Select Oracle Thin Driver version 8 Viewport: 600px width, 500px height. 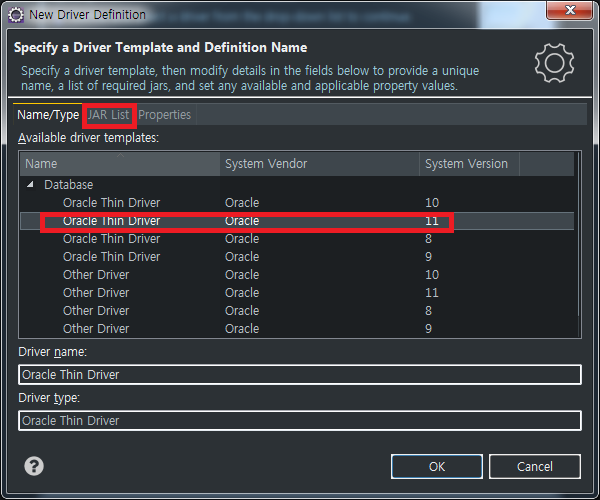coord(297,239)
